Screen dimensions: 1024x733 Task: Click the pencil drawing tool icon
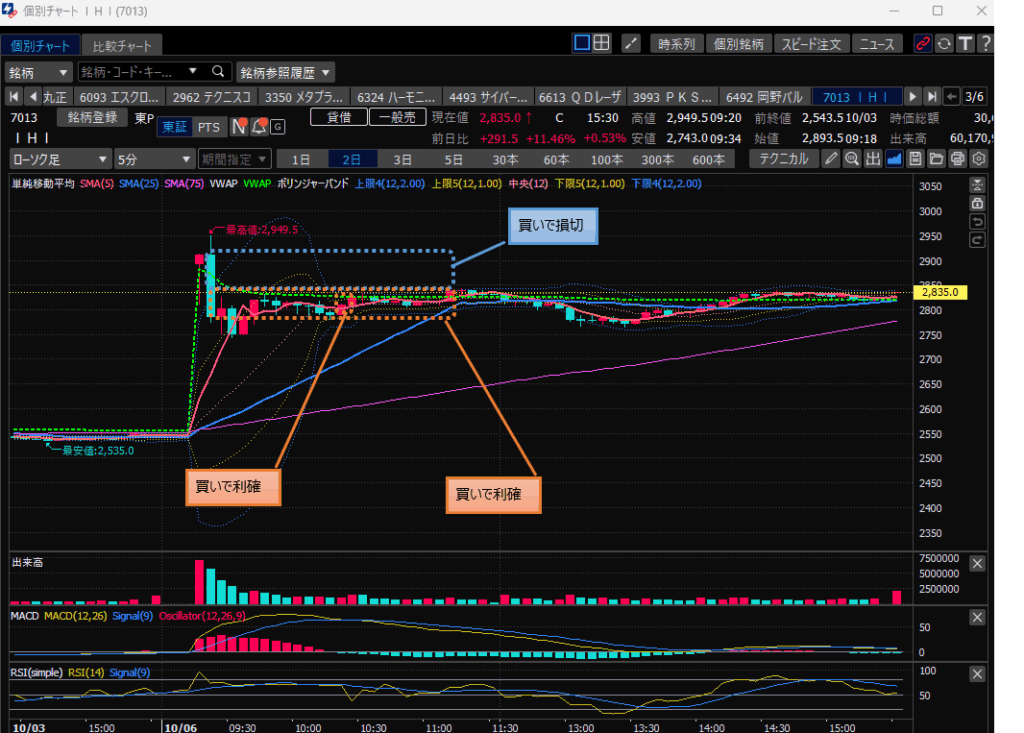[830, 159]
